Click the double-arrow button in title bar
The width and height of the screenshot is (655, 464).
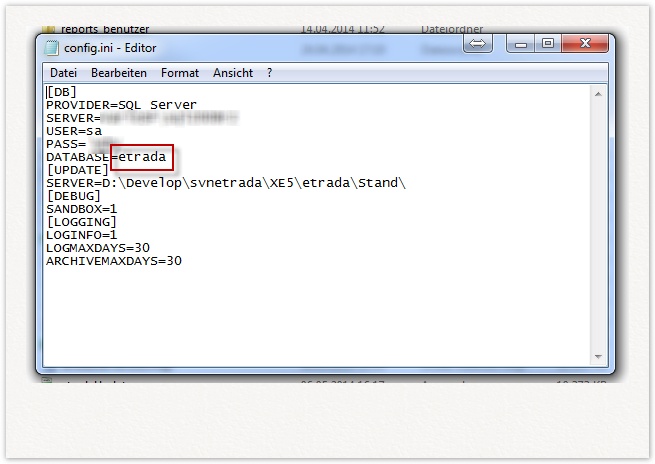tap(478, 44)
